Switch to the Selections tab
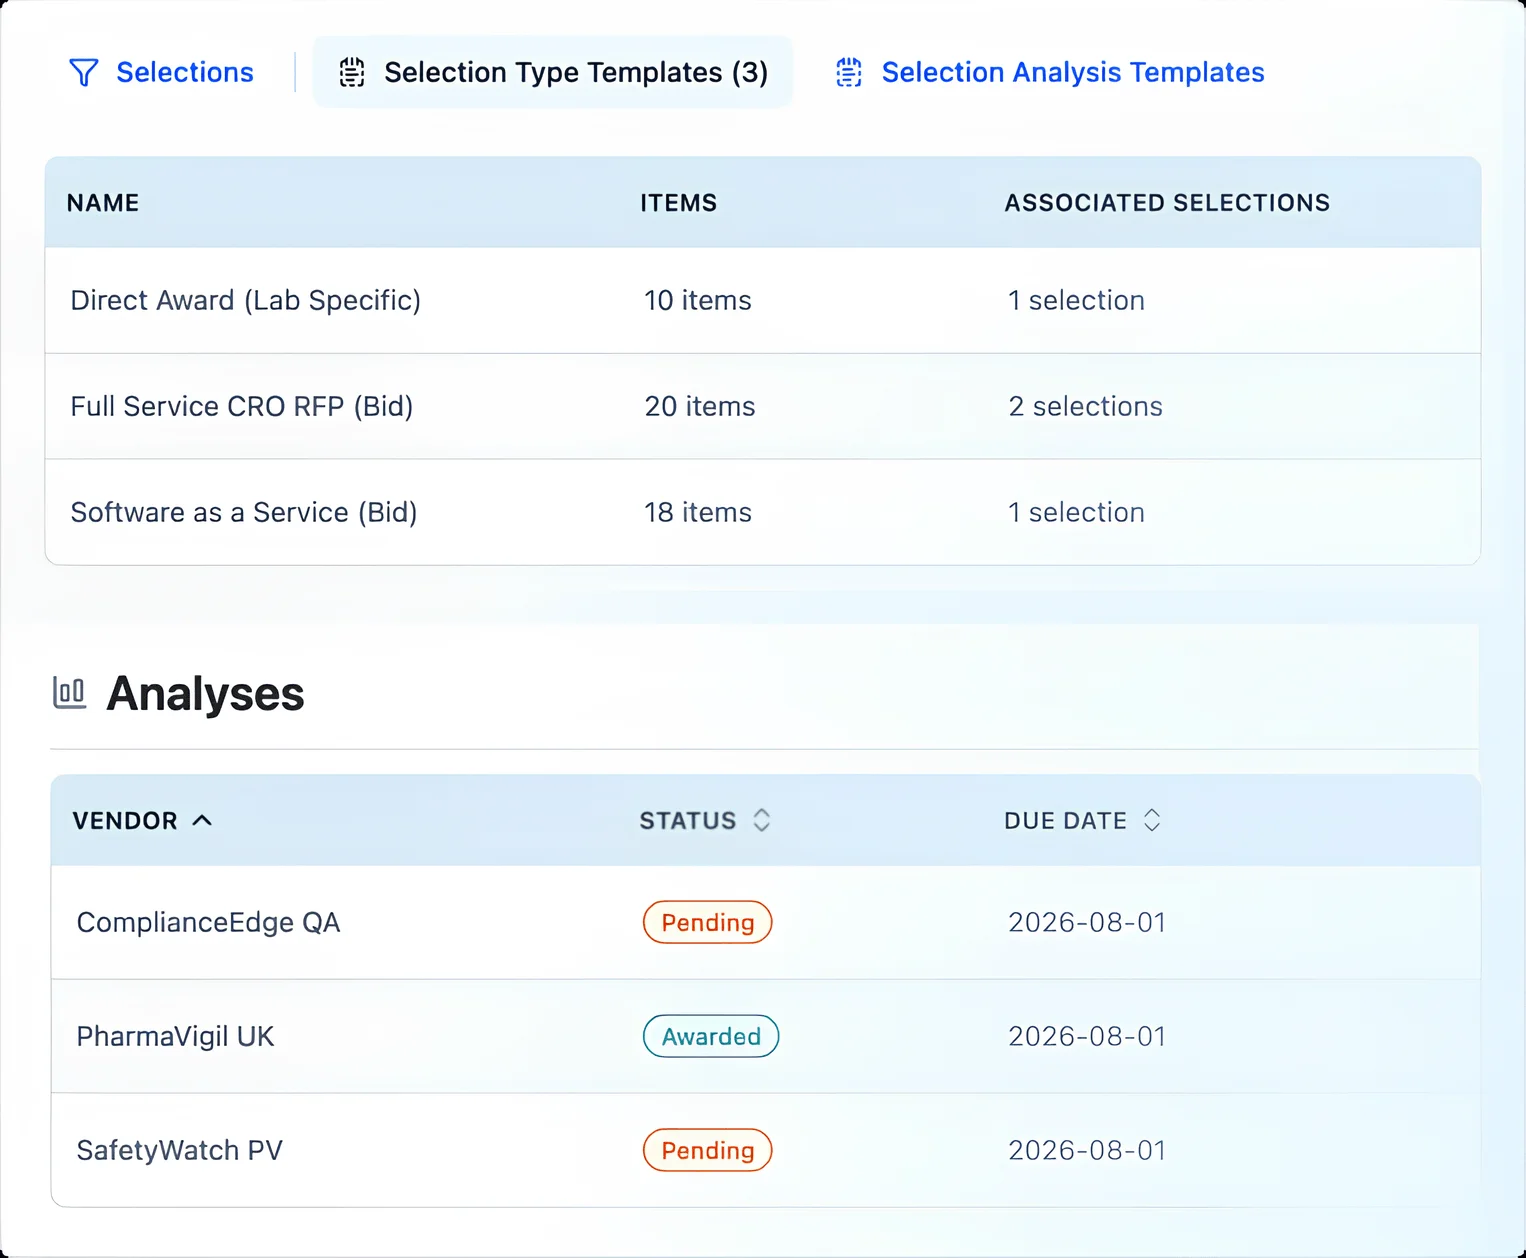Image resolution: width=1526 pixels, height=1258 pixels. click(185, 72)
